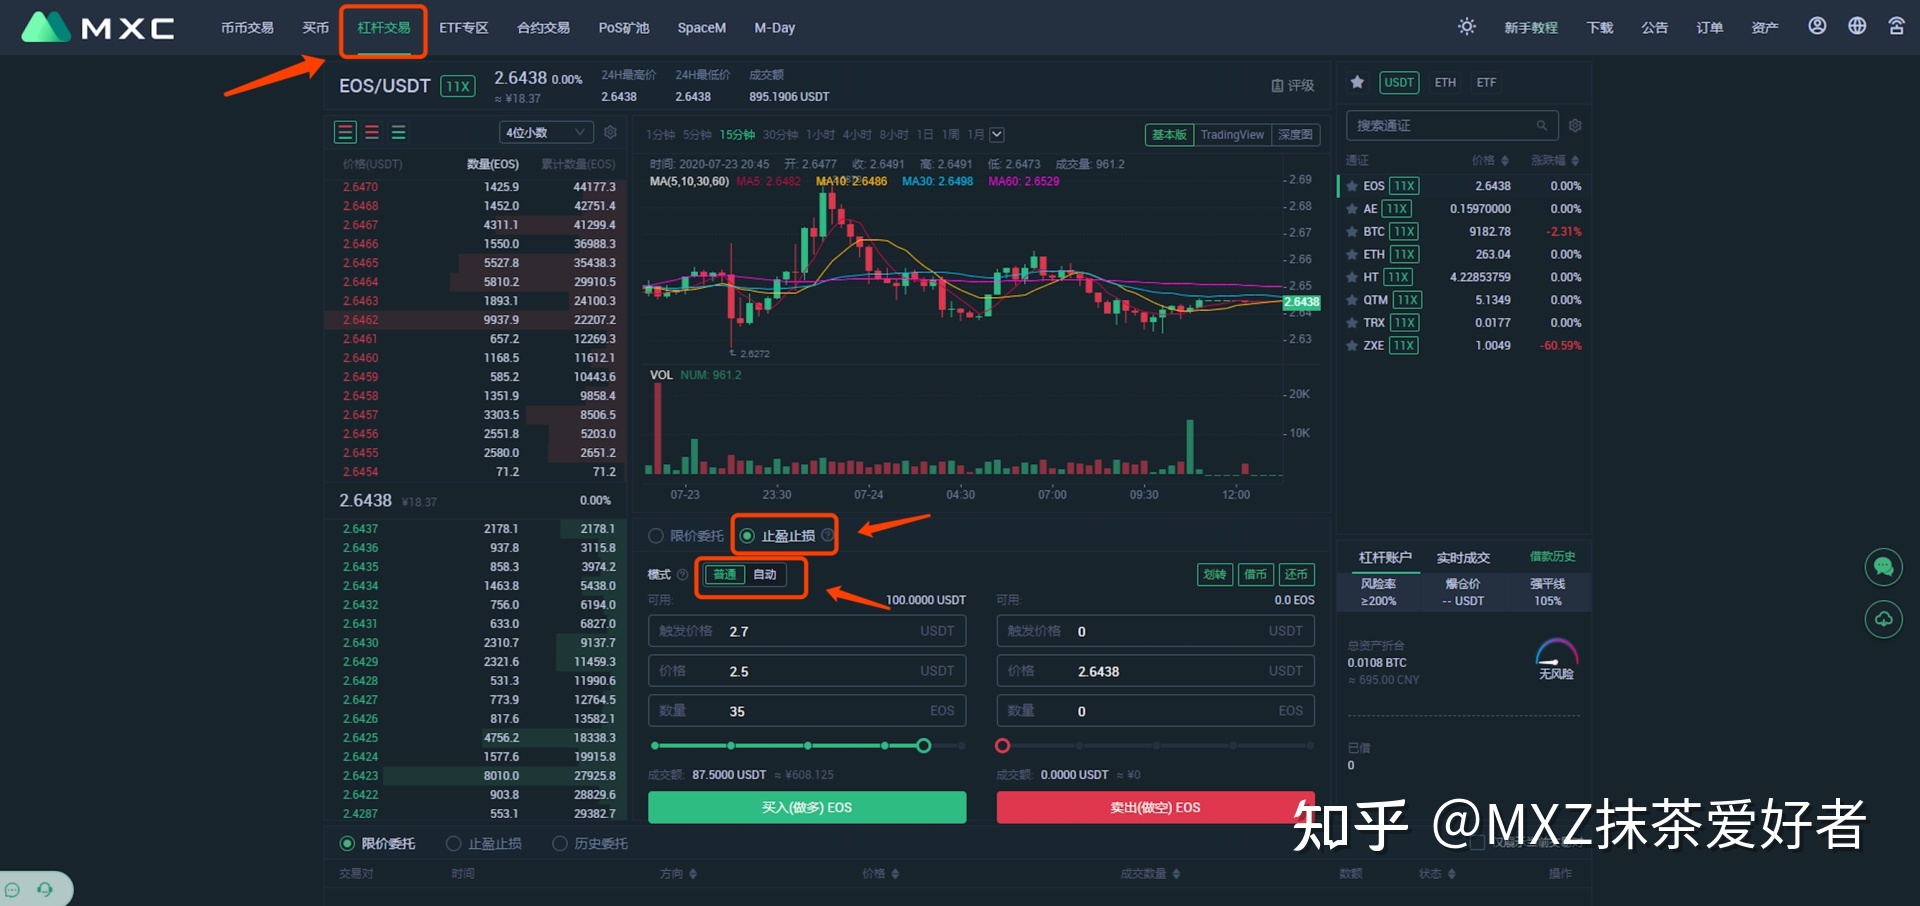The width and height of the screenshot is (1920, 906).
Task: Open the favorites star filter
Action: [1357, 82]
